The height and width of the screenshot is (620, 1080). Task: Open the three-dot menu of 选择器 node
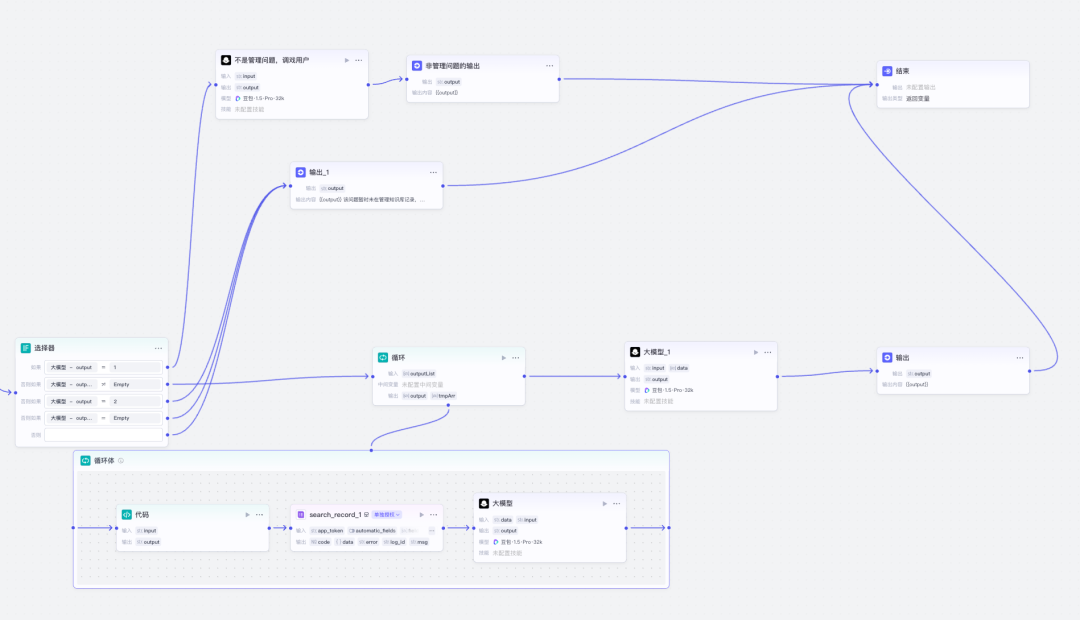pos(158,348)
